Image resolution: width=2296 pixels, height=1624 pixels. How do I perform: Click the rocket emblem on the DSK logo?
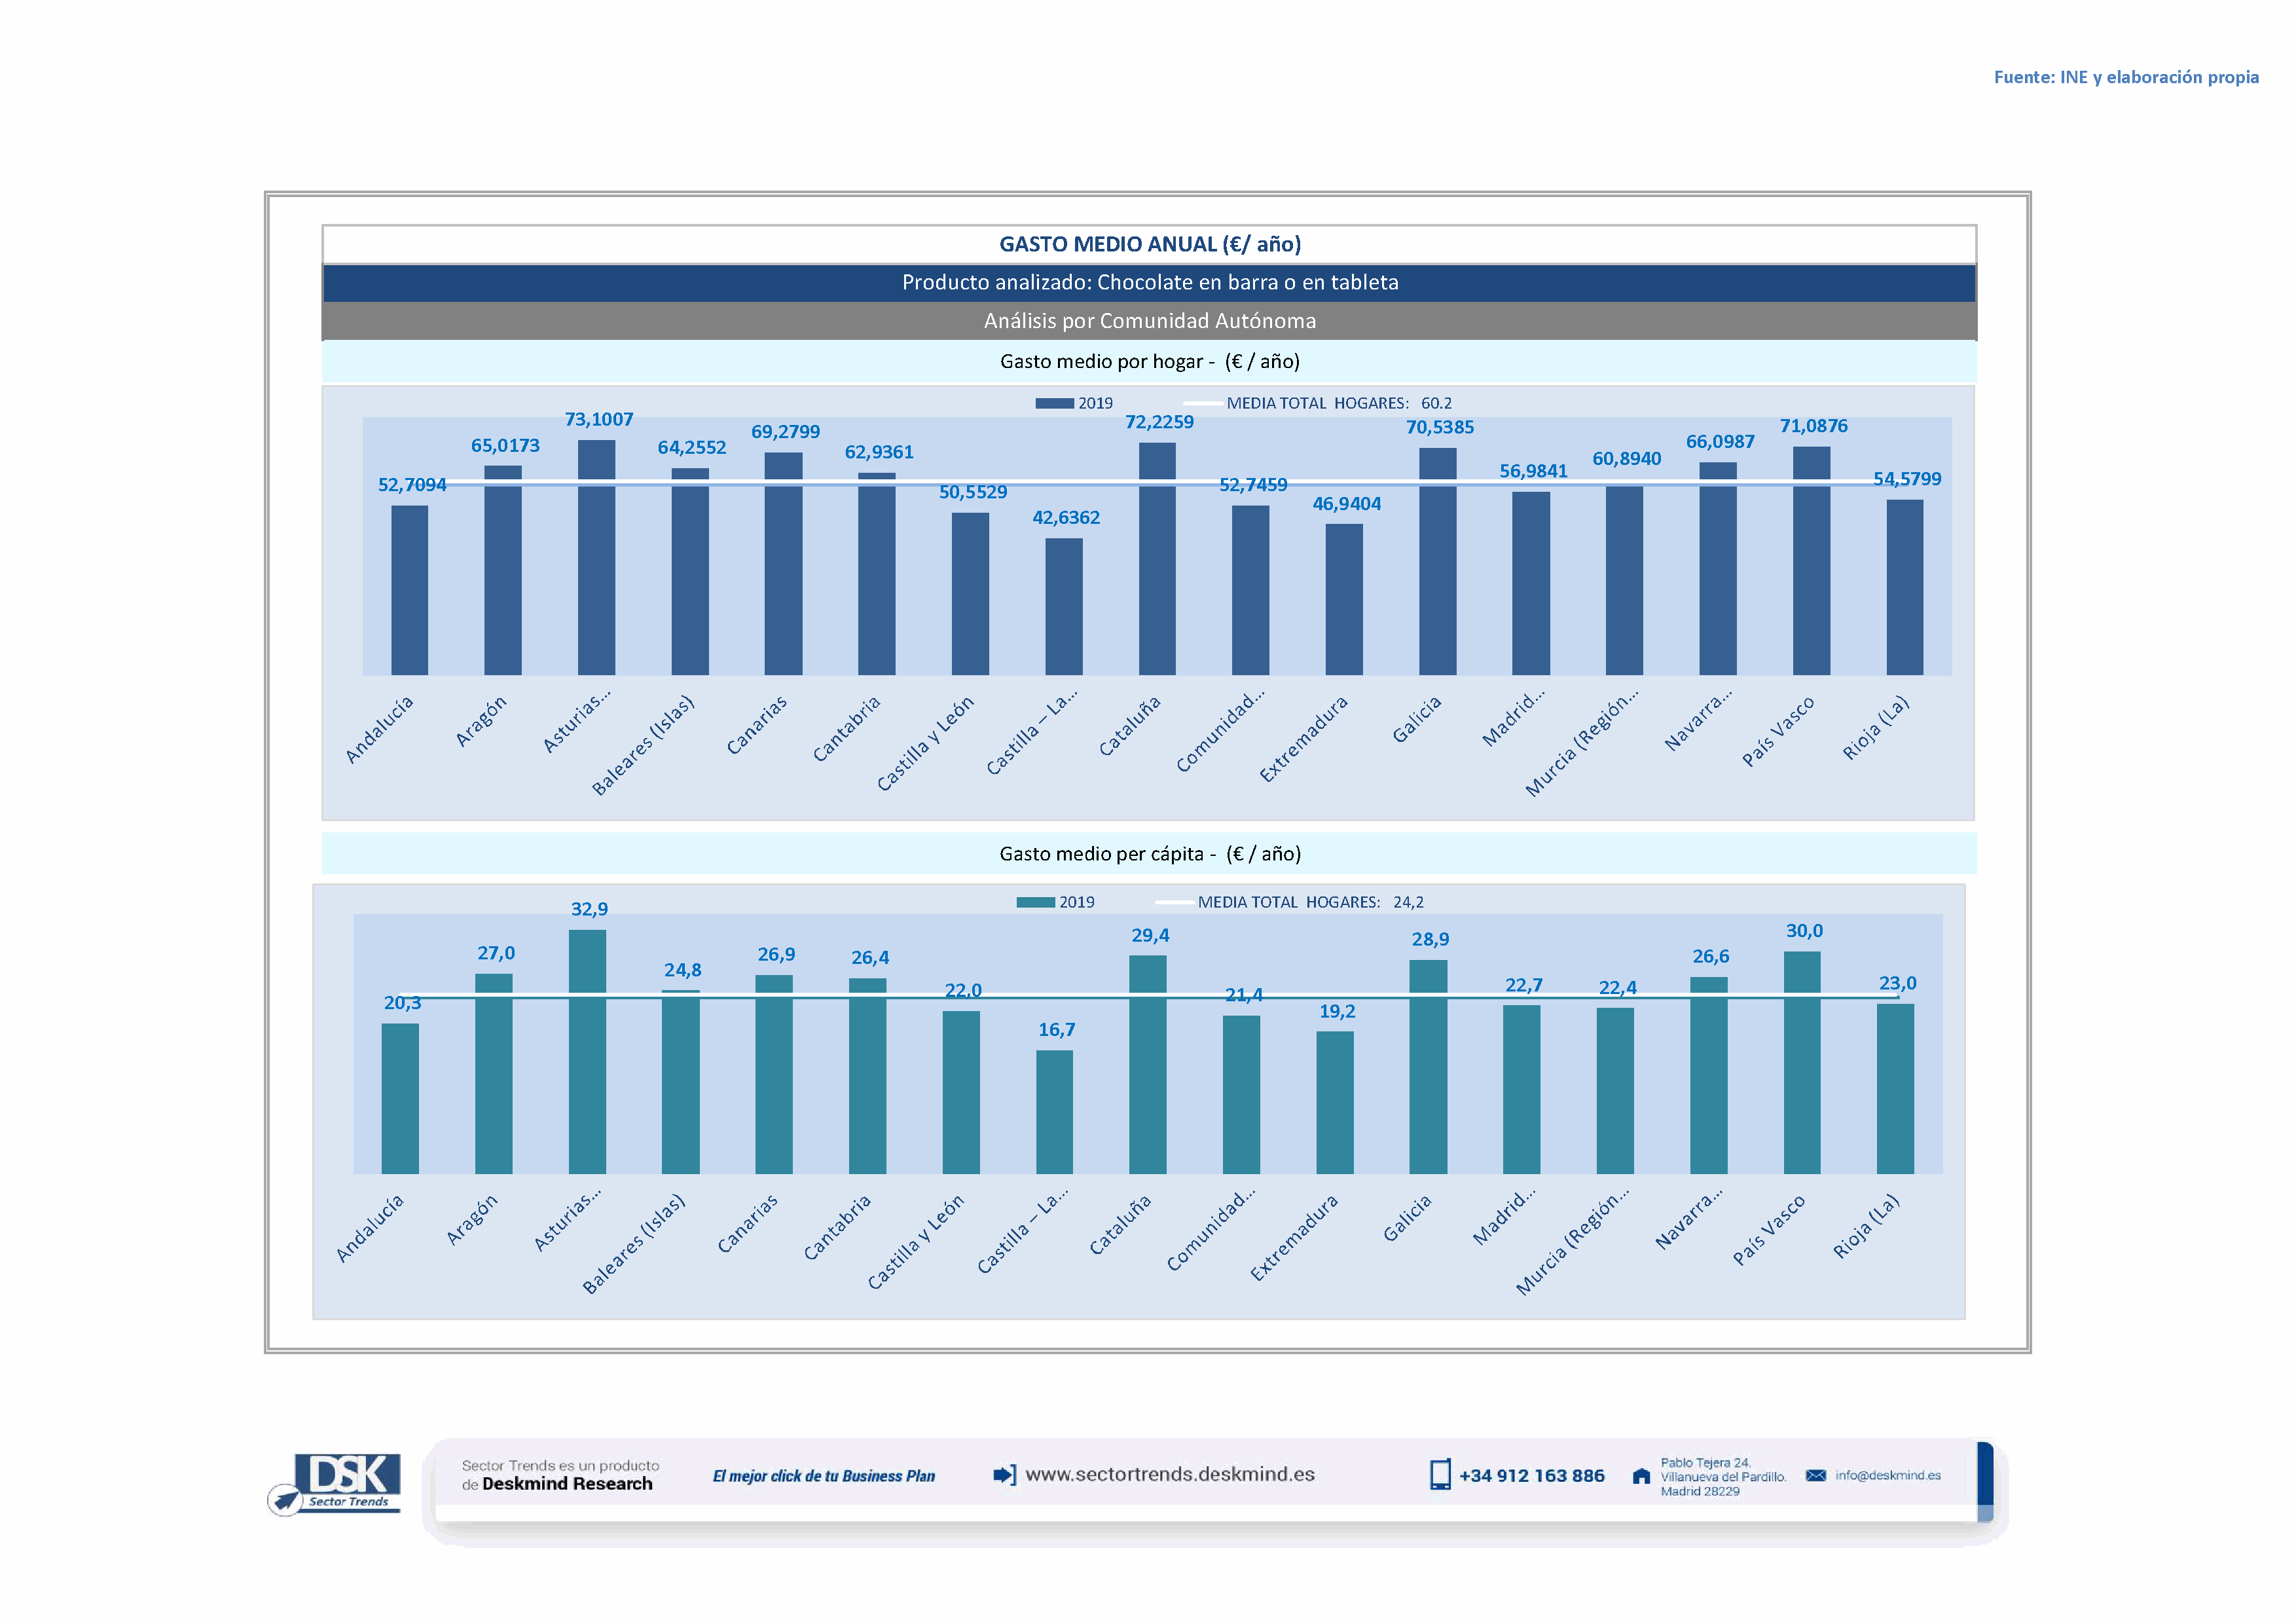click(286, 1500)
